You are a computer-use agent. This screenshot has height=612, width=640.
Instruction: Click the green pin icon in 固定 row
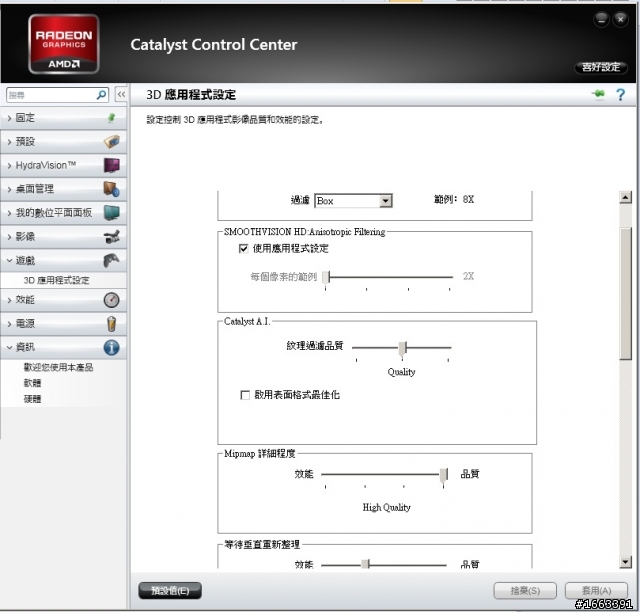(111, 118)
